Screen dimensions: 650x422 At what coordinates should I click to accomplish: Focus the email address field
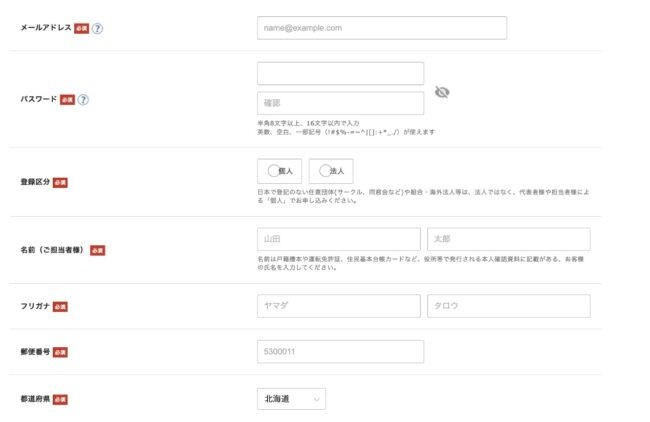[x=381, y=28]
